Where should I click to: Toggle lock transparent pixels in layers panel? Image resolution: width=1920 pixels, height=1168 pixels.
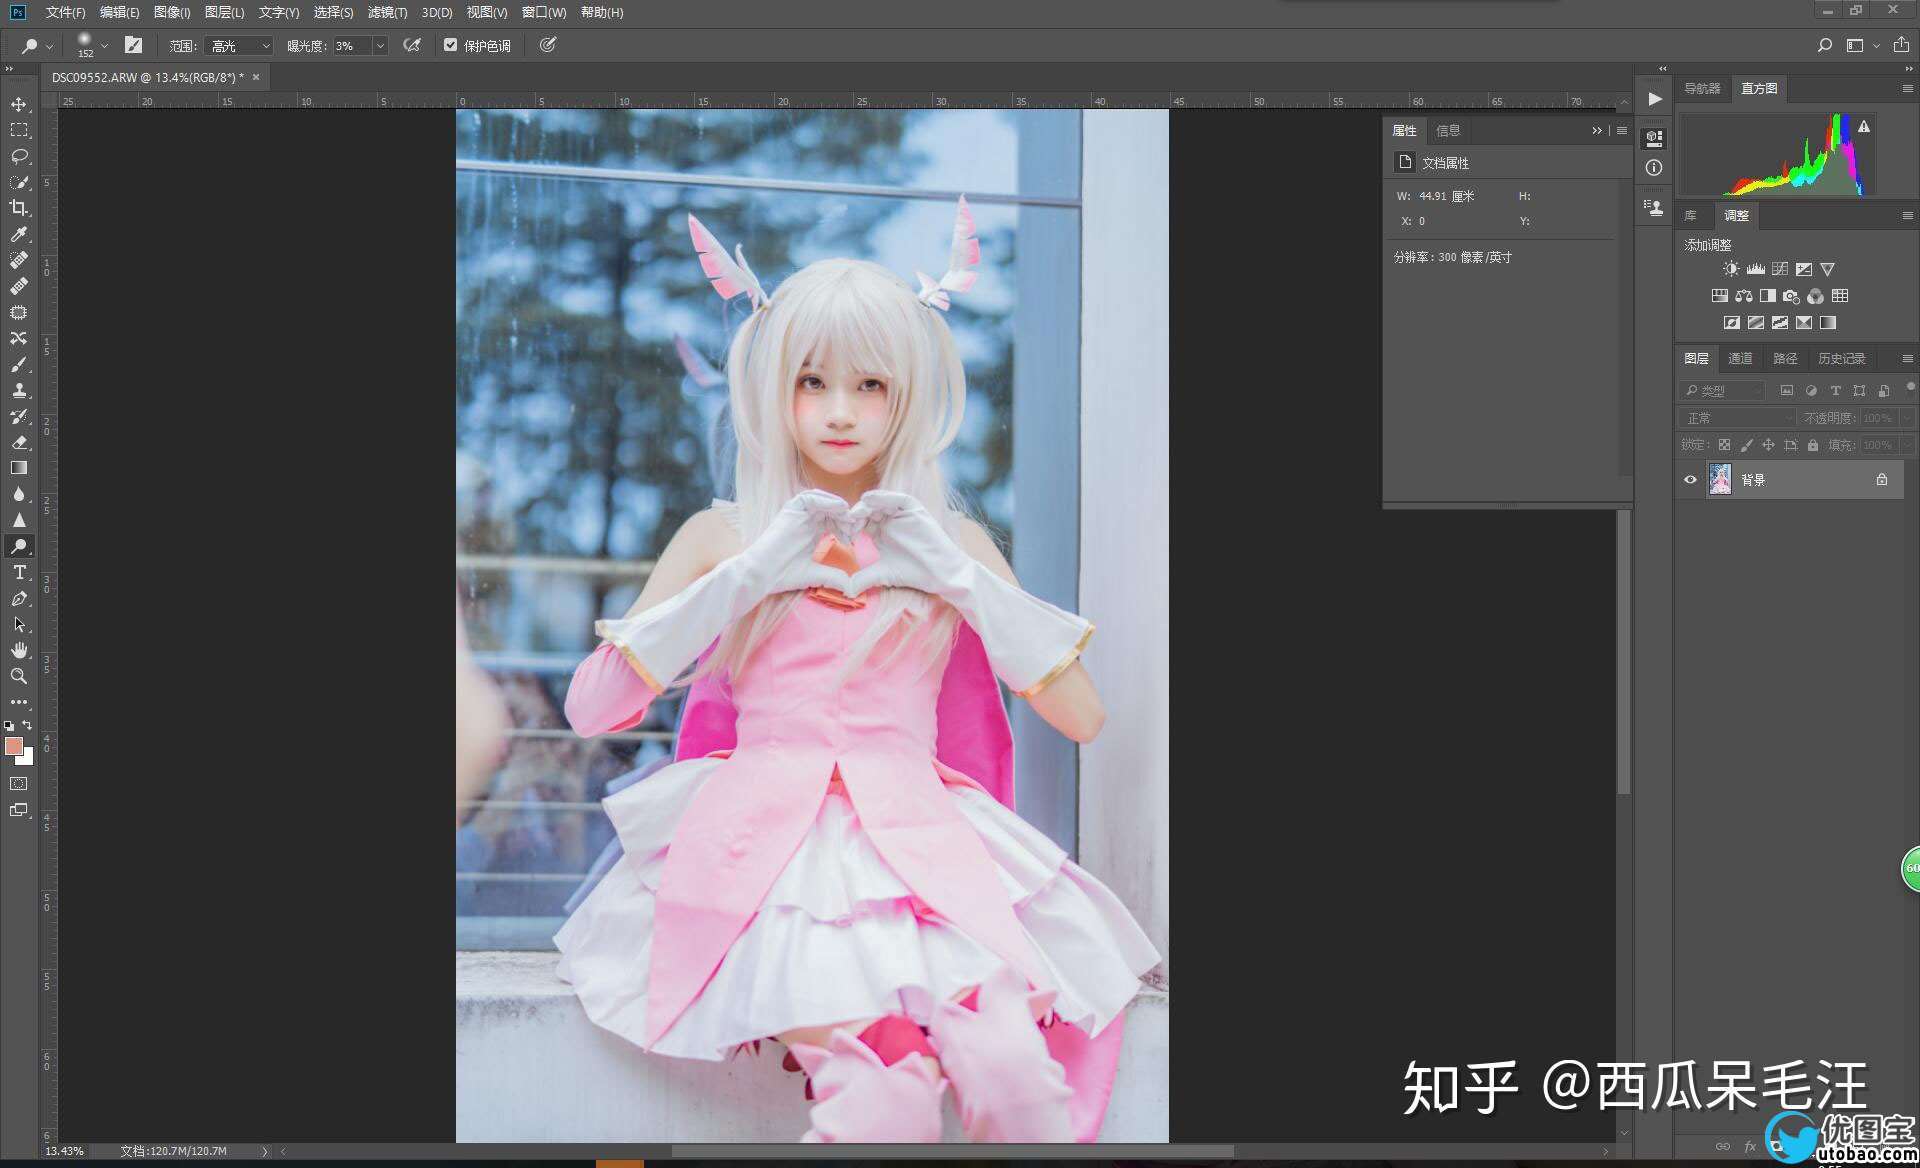pos(1724,445)
